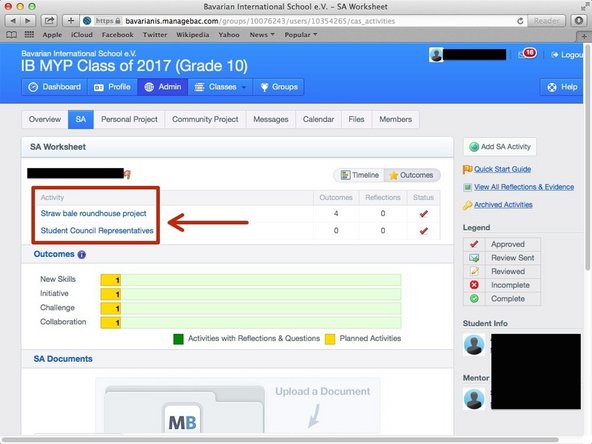Image resolution: width=592 pixels, height=444 pixels.
Task: Switch to the Community Project tab
Action: [x=205, y=119]
